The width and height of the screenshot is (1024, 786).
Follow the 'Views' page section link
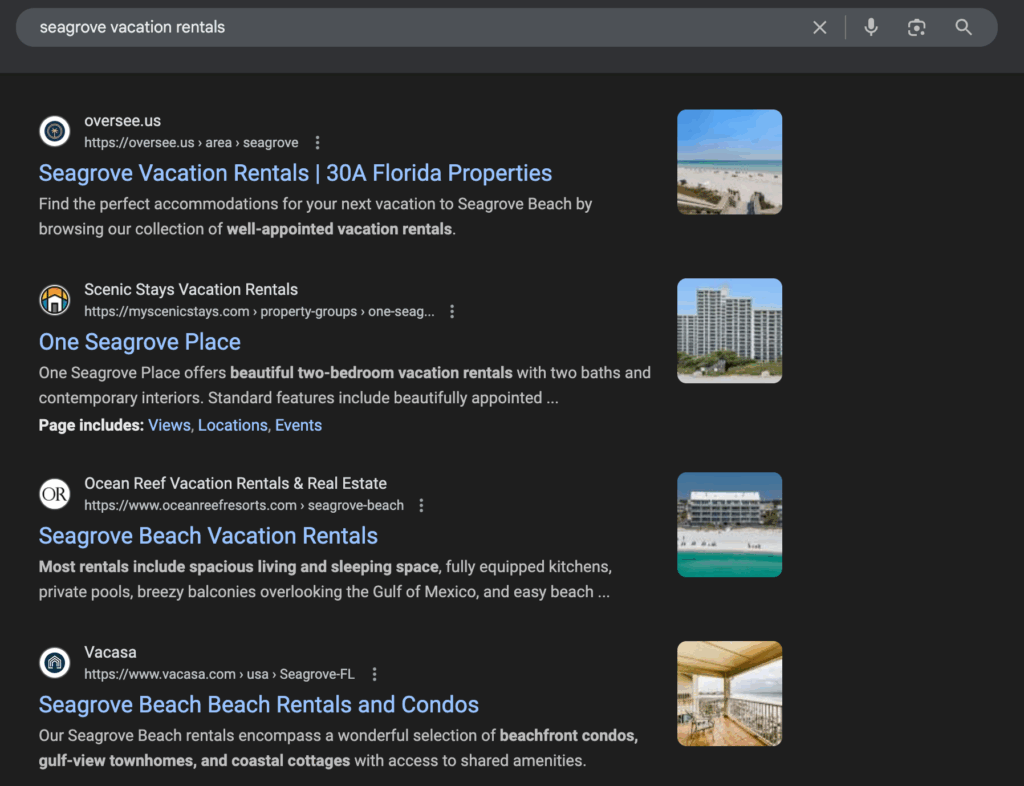tap(168, 426)
